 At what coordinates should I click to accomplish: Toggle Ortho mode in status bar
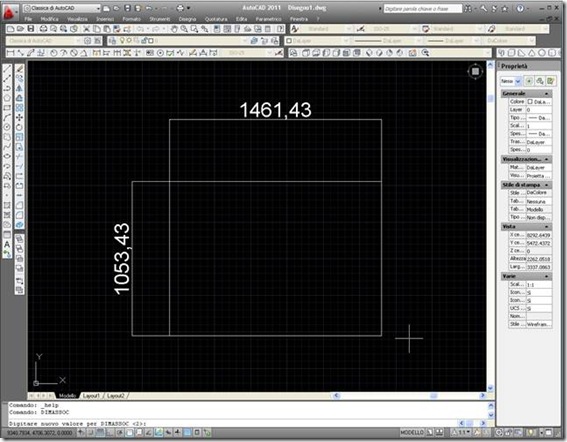pyautogui.click(x=110, y=432)
